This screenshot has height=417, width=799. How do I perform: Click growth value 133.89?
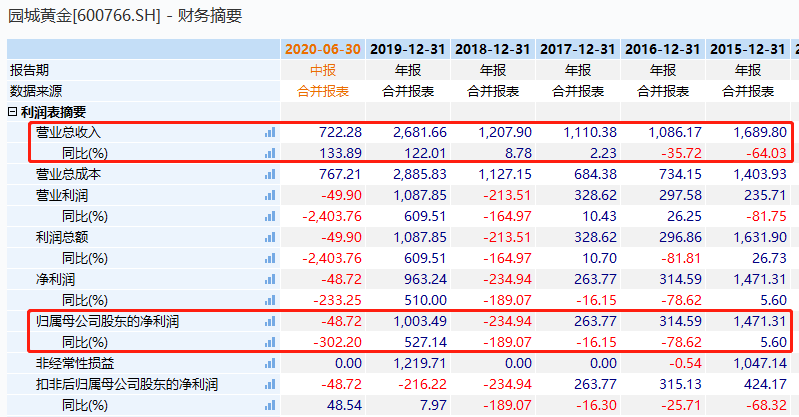[x=340, y=153]
